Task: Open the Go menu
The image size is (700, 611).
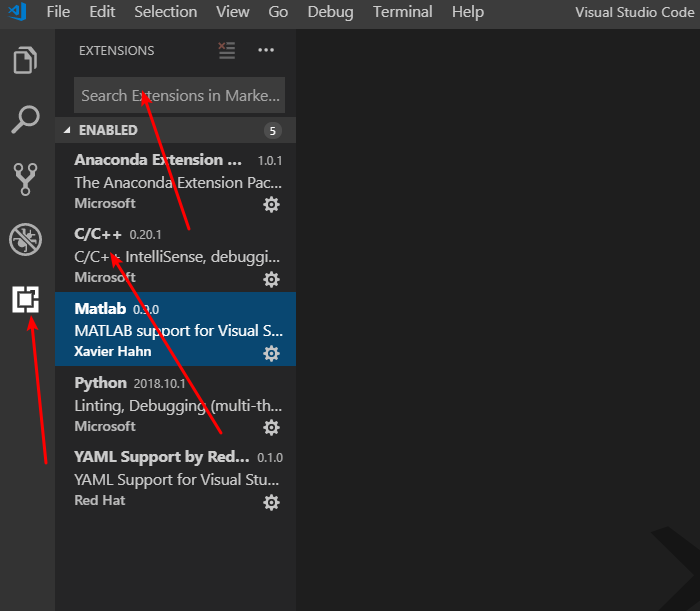Action: click(278, 12)
